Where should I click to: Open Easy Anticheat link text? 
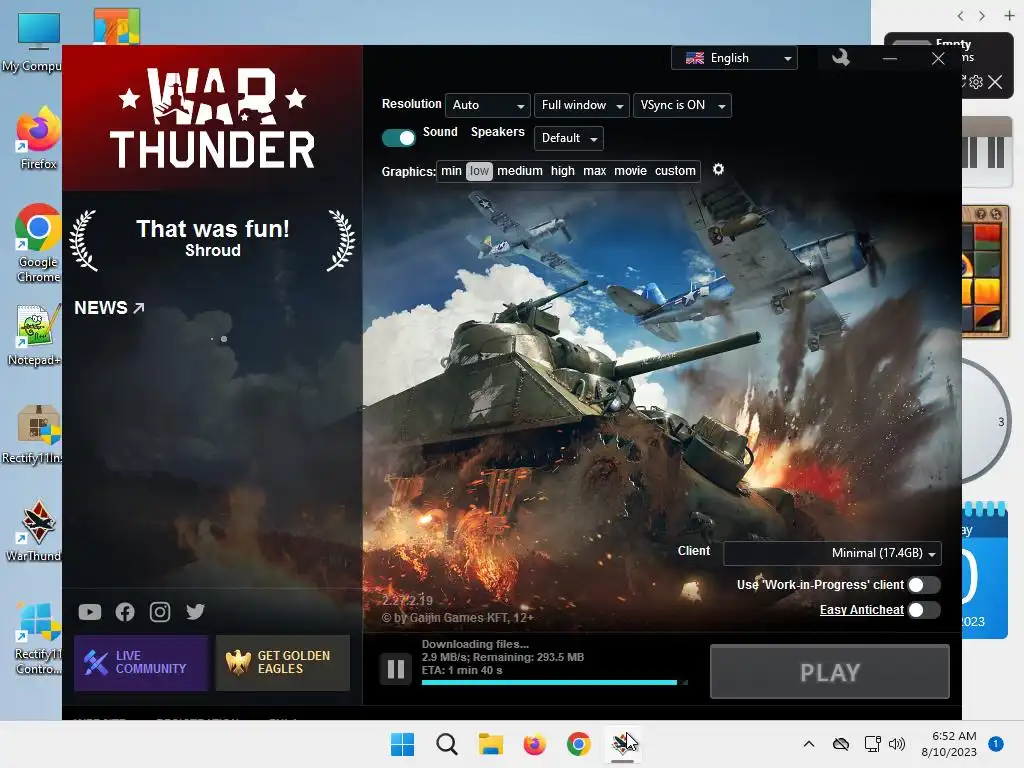(861, 610)
